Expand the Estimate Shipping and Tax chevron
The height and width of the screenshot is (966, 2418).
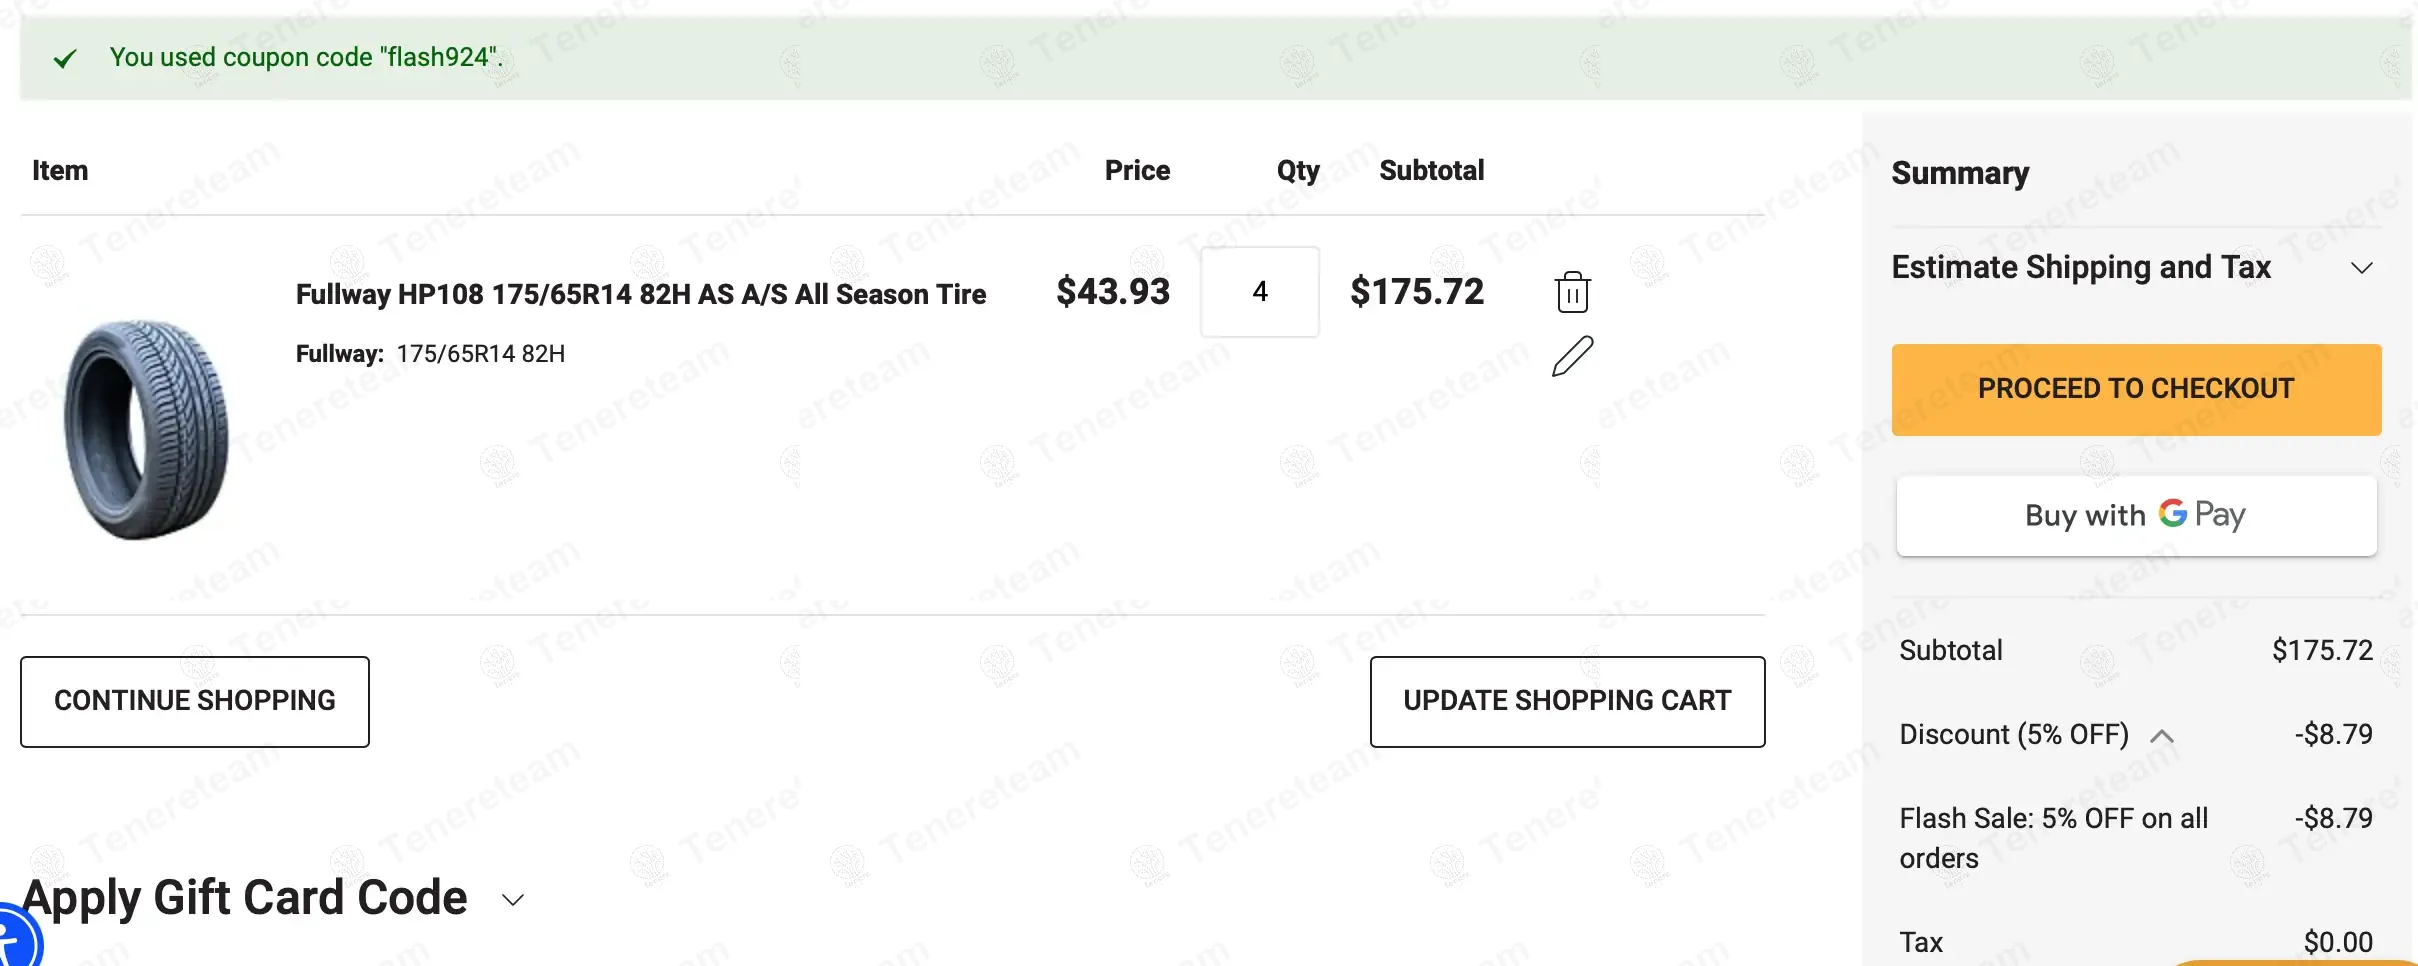tap(2361, 268)
